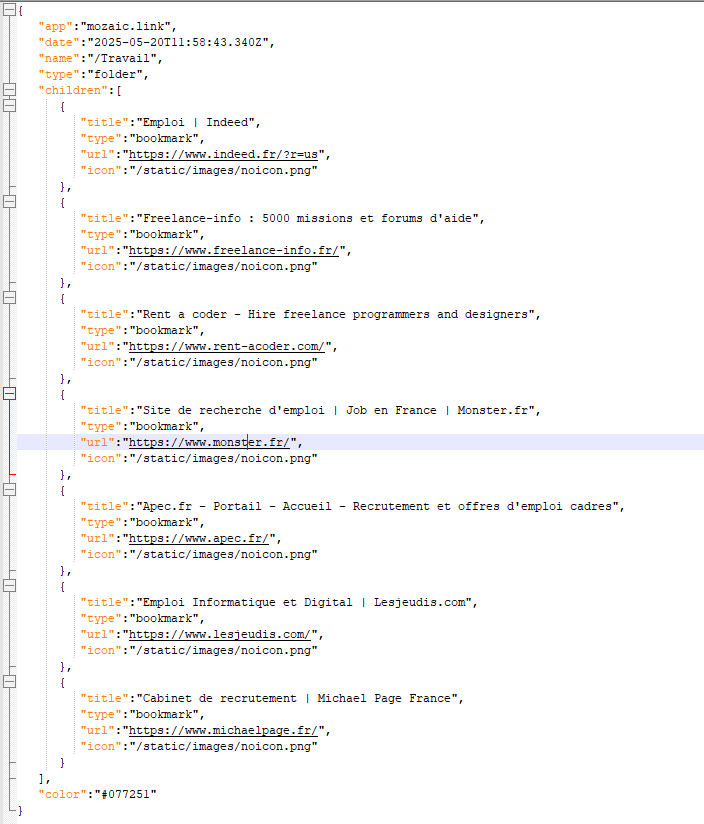Click the "color" key
The image size is (704, 824).
coord(63,795)
